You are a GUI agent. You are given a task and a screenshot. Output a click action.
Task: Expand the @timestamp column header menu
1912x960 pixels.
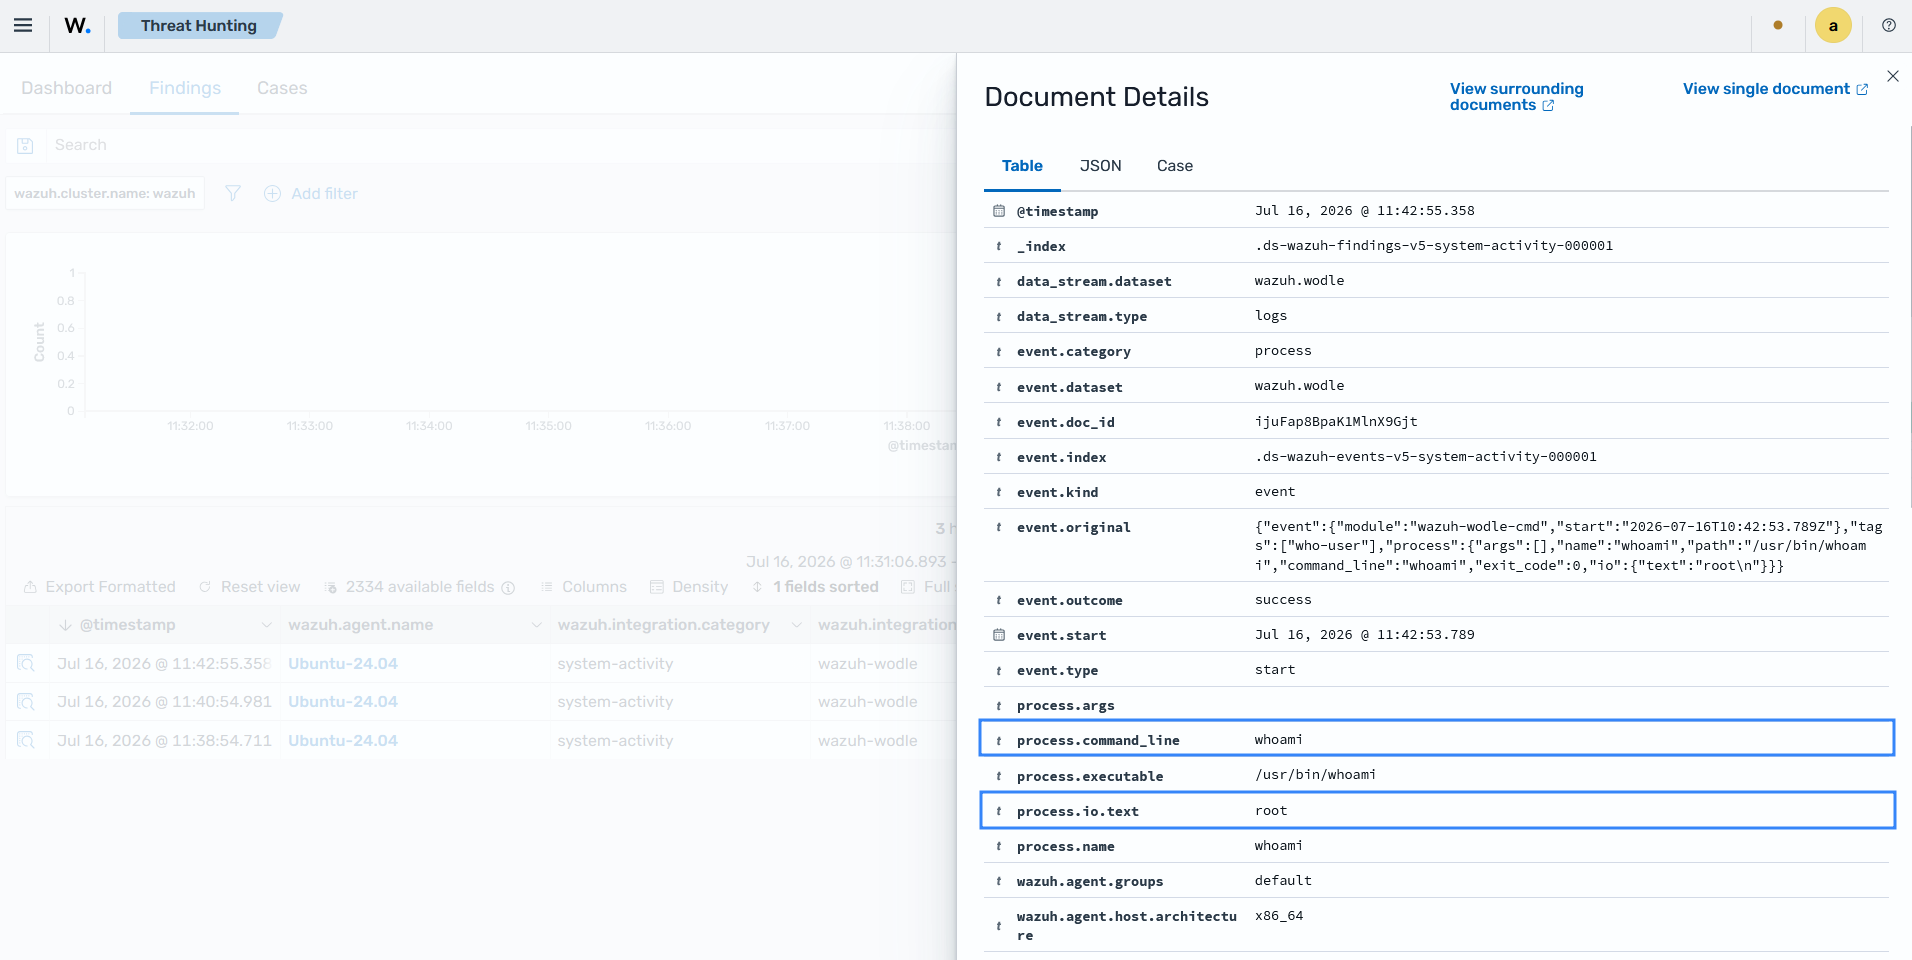point(266,625)
